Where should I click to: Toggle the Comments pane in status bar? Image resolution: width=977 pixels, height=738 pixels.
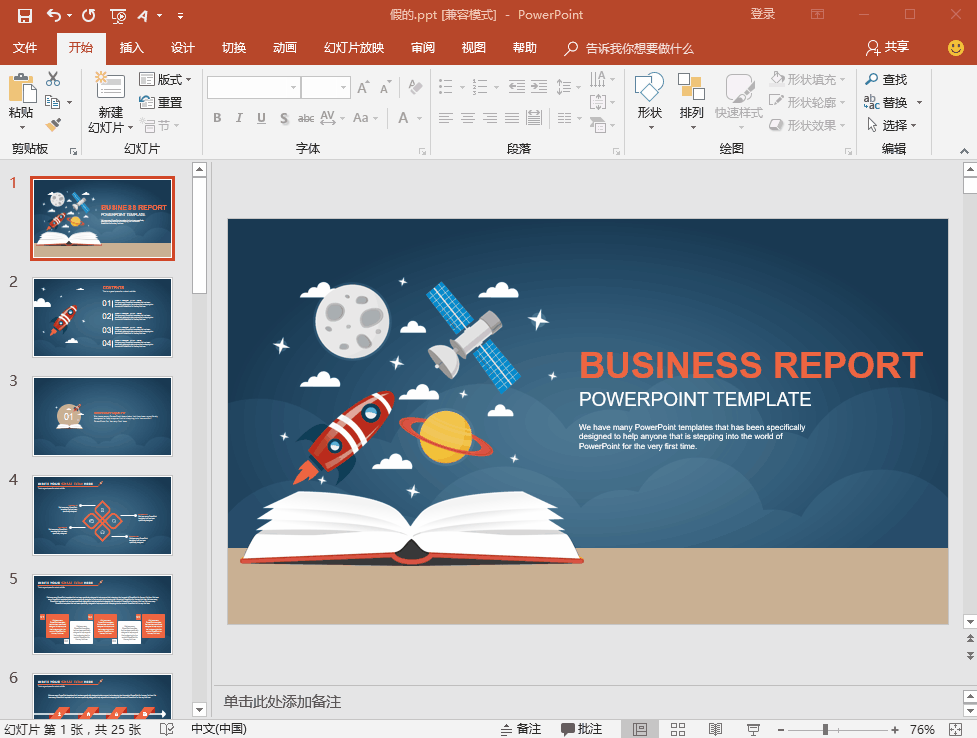point(581,729)
